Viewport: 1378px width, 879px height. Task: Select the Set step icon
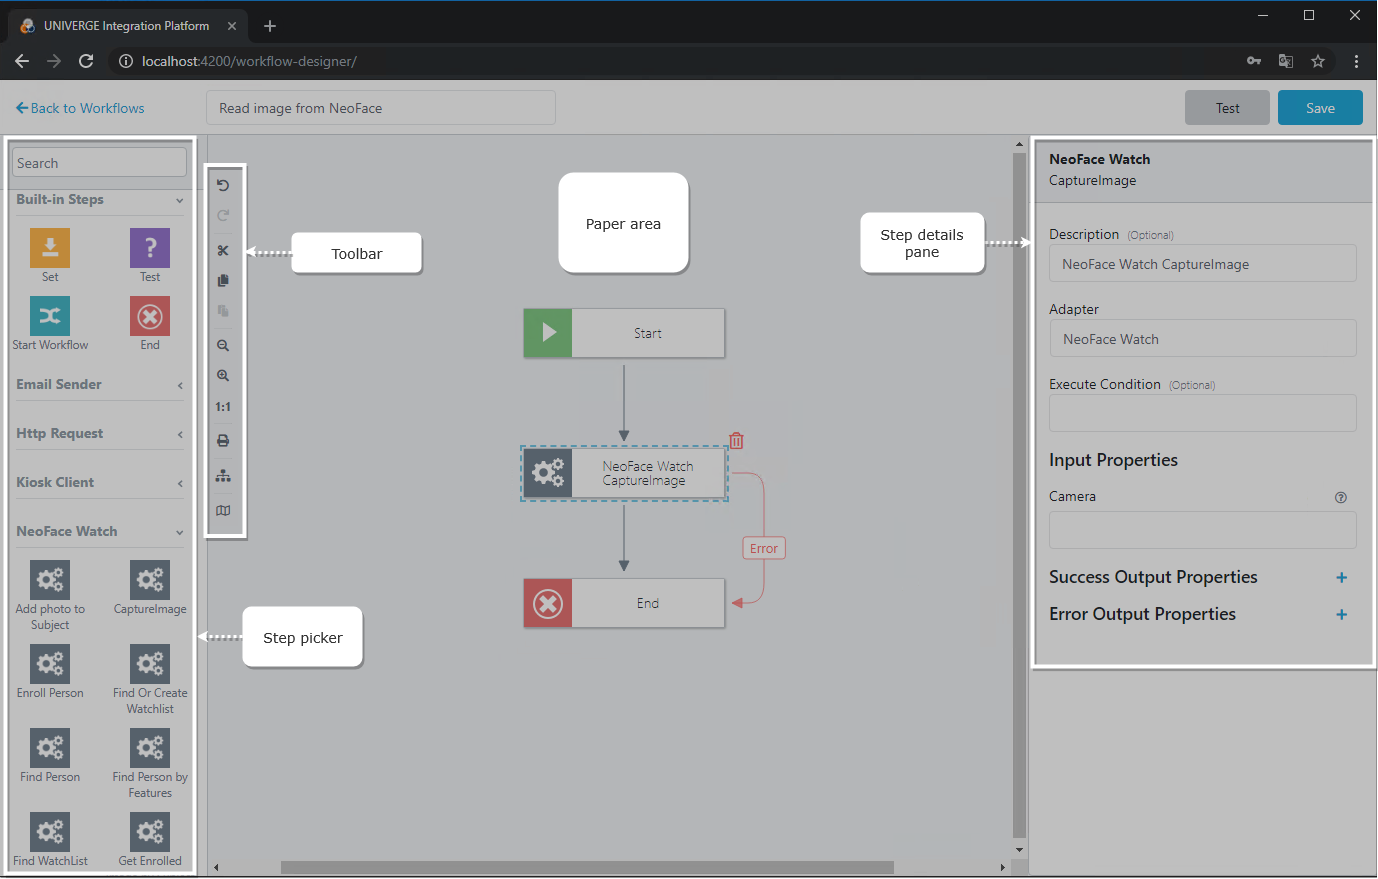(x=50, y=245)
